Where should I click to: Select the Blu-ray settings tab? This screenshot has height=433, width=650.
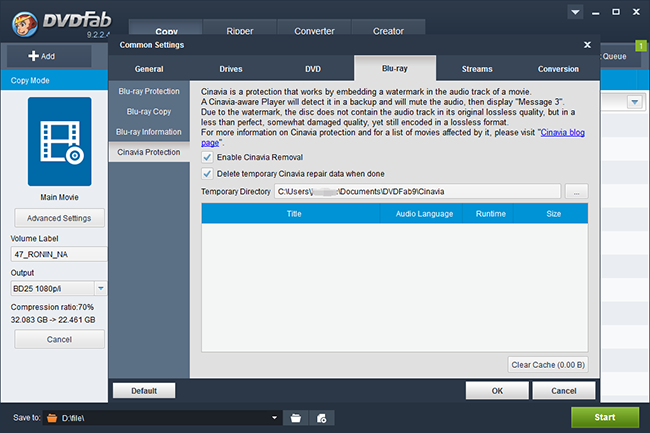395,68
